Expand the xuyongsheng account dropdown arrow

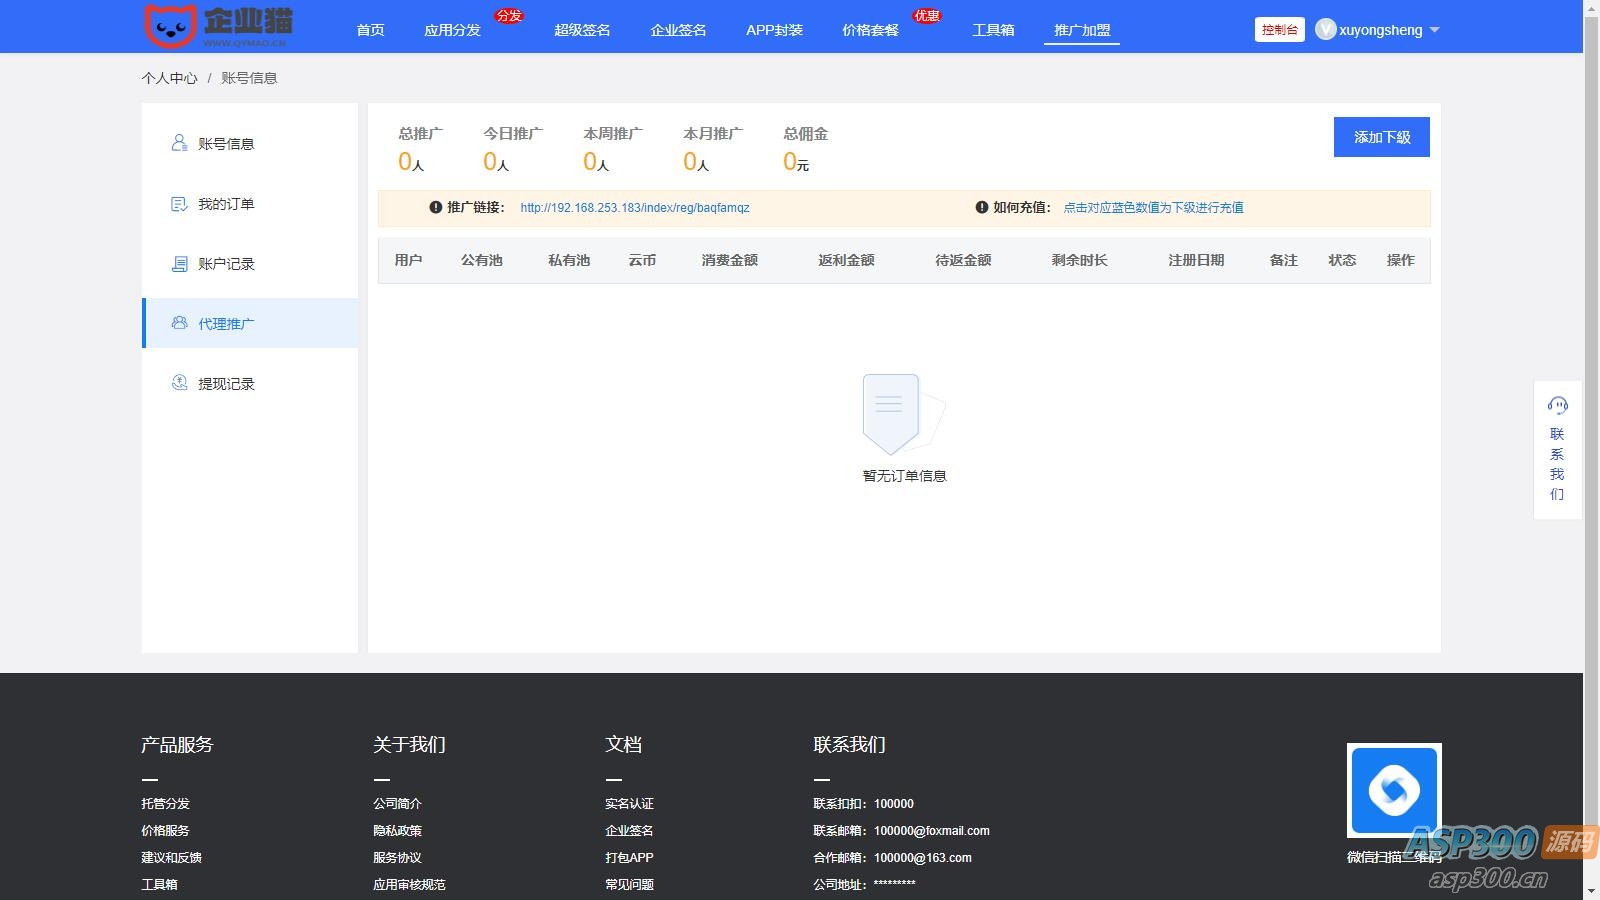coord(1435,30)
